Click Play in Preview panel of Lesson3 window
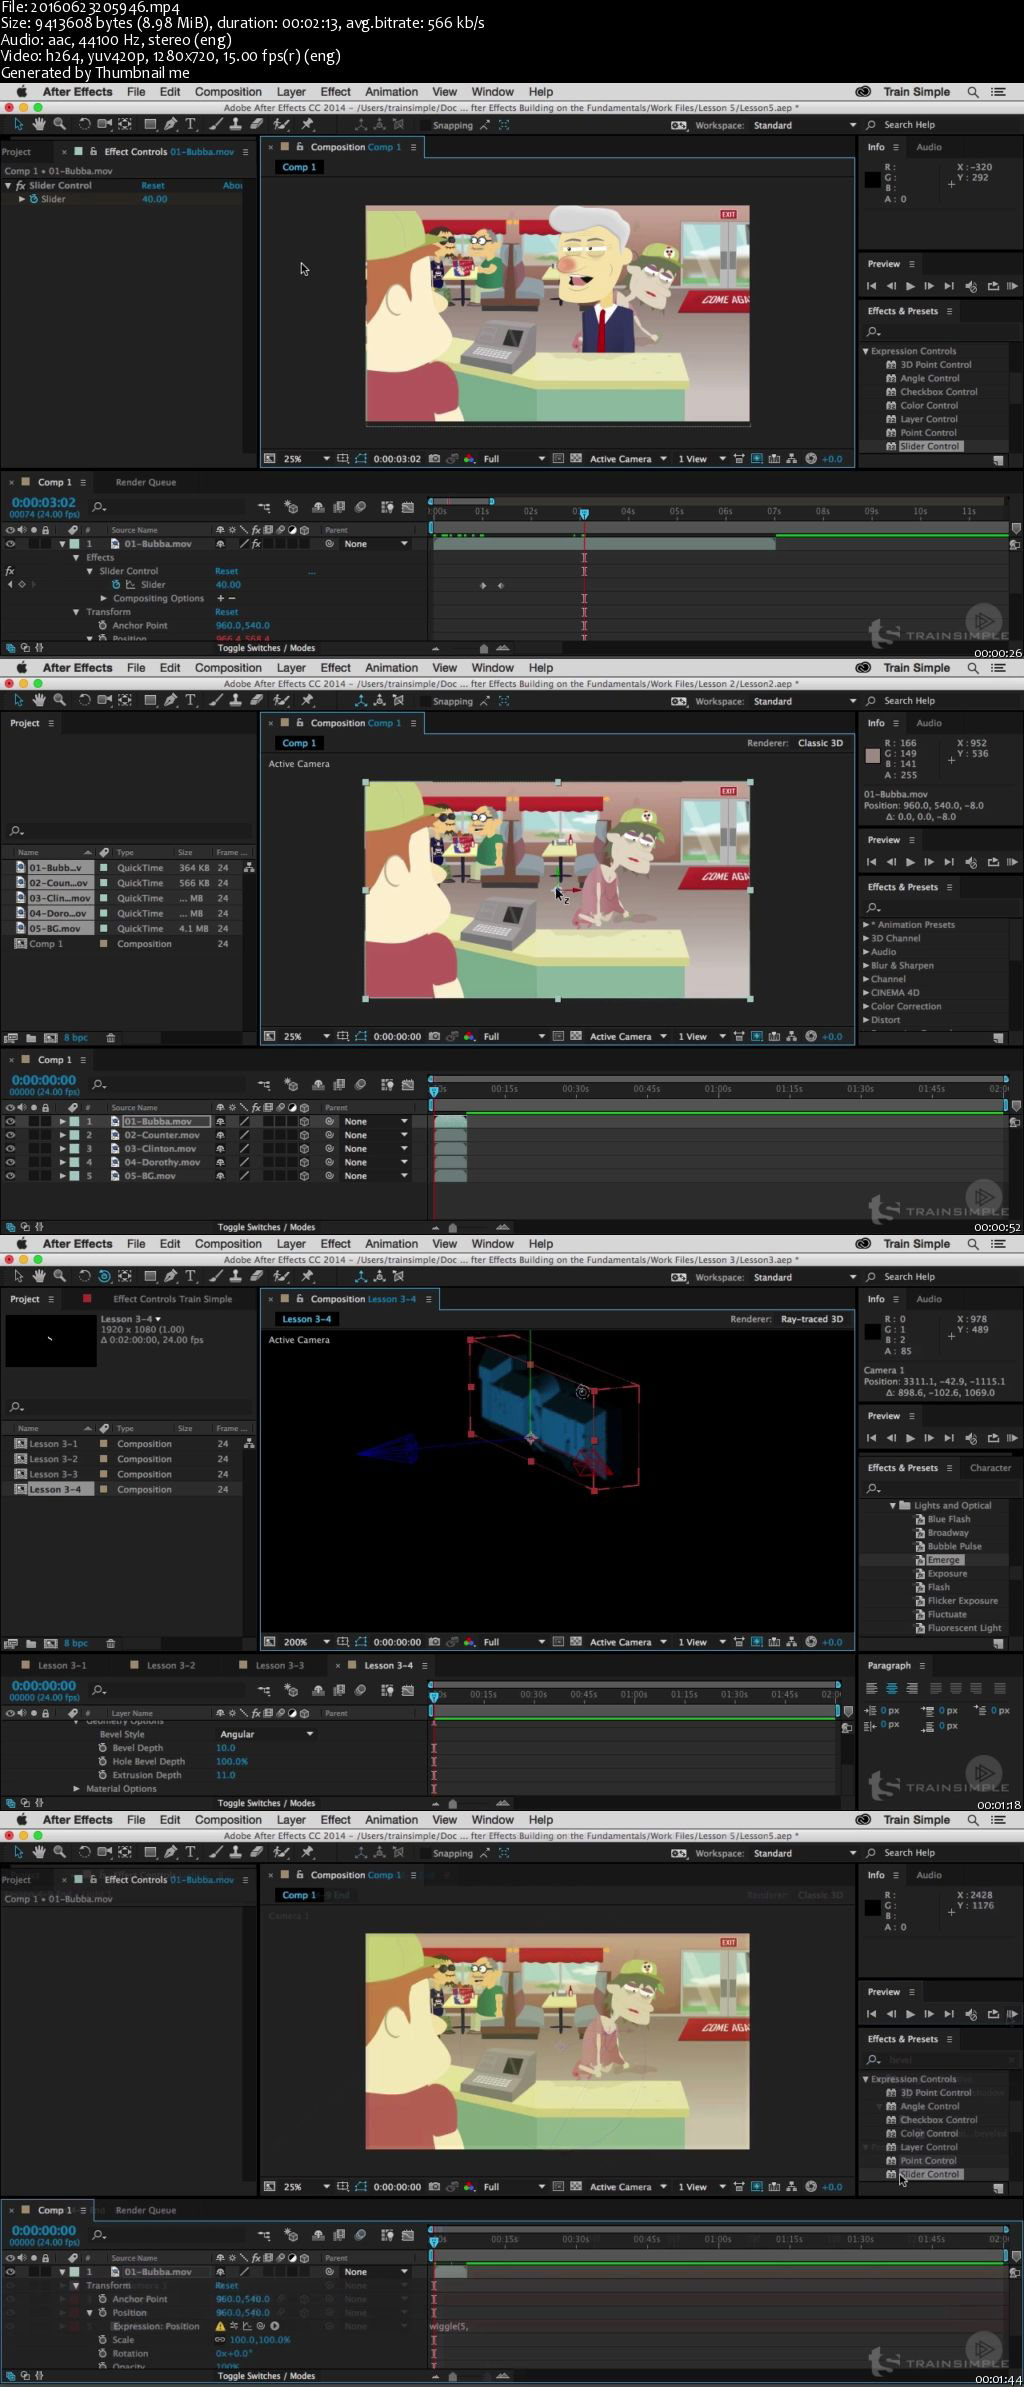The width and height of the screenshot is (1024, 2387). (x=910, y=1438)
